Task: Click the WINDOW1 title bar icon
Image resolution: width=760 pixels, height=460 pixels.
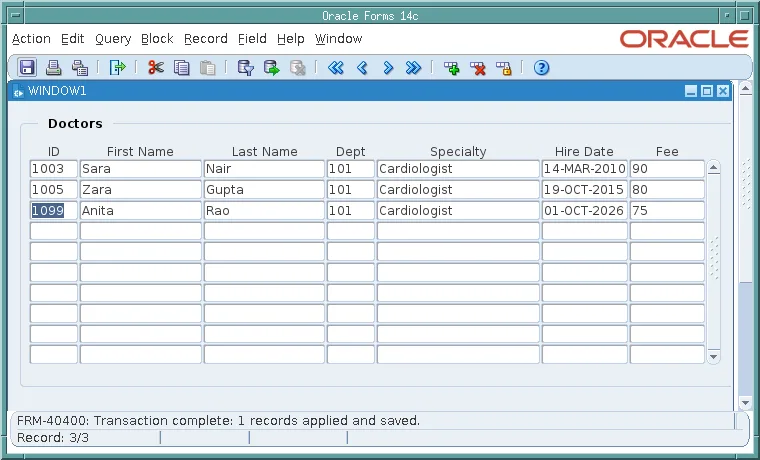Action: (18, 91)
